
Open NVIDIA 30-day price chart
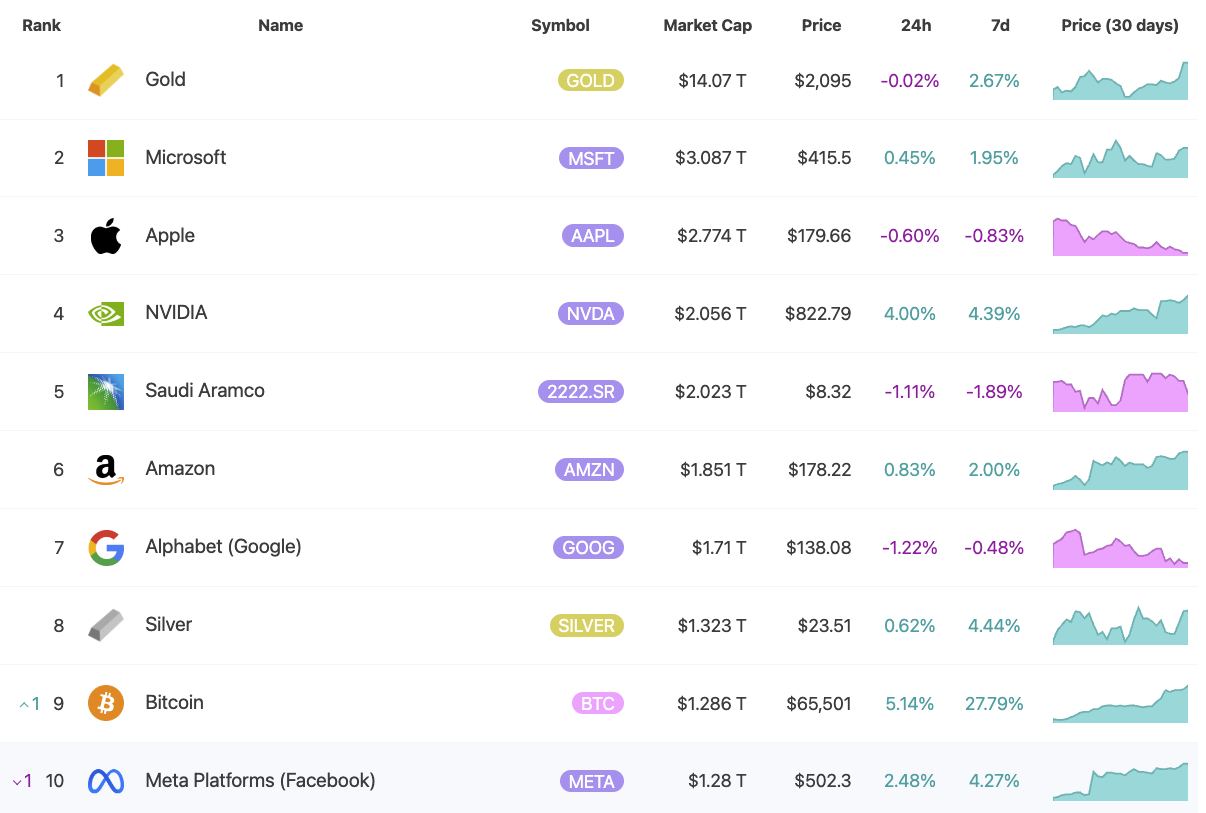(x=1120, y=314)
